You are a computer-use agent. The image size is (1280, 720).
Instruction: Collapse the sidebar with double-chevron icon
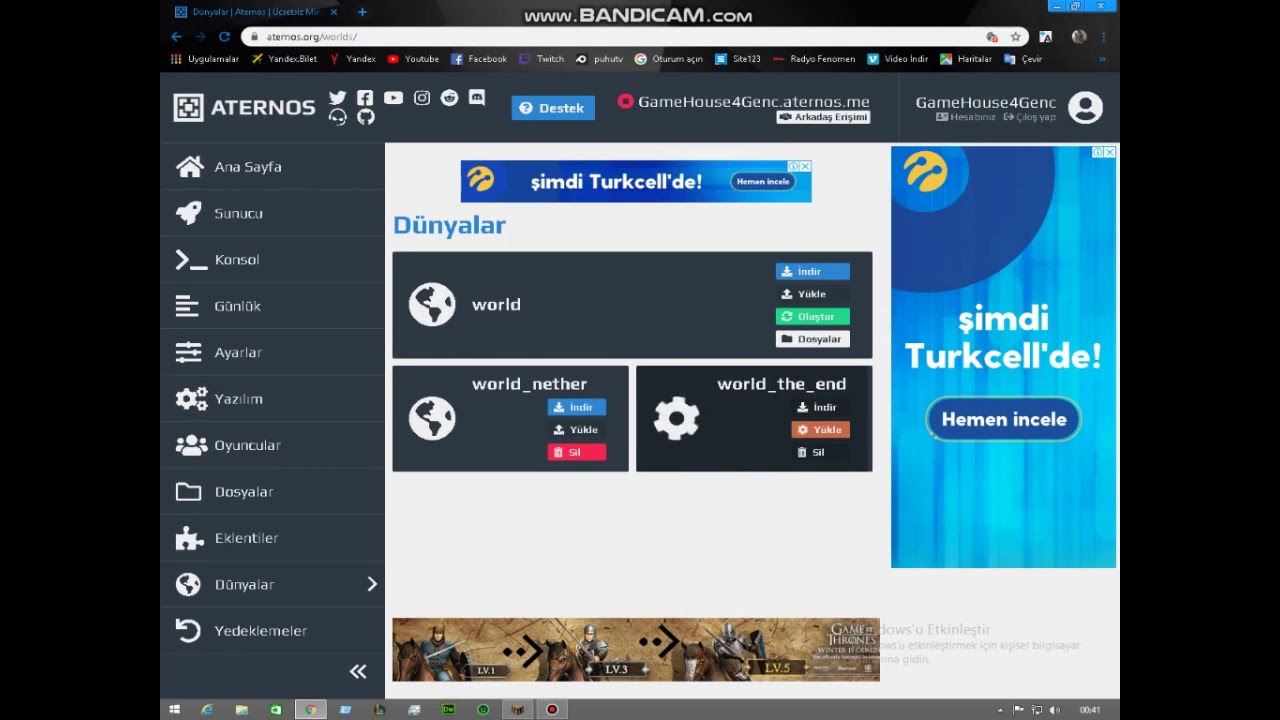[358, 672]
